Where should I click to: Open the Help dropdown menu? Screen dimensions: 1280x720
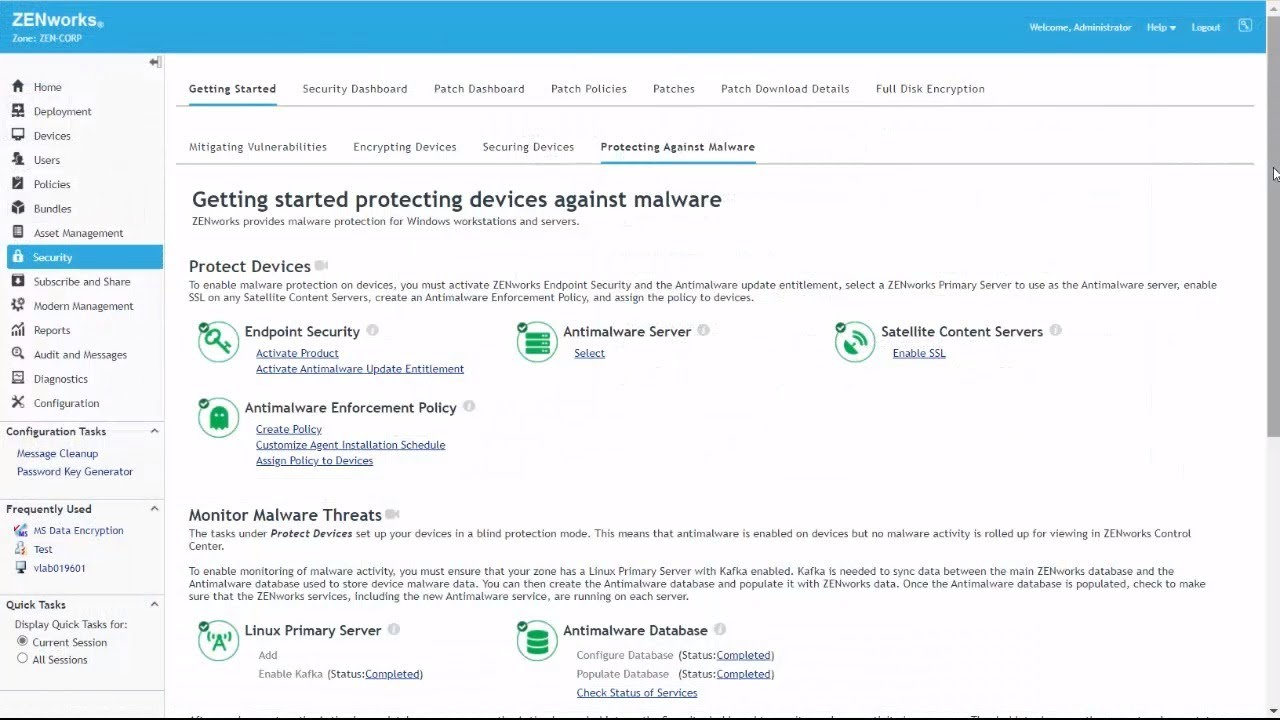pos(1161,27)
